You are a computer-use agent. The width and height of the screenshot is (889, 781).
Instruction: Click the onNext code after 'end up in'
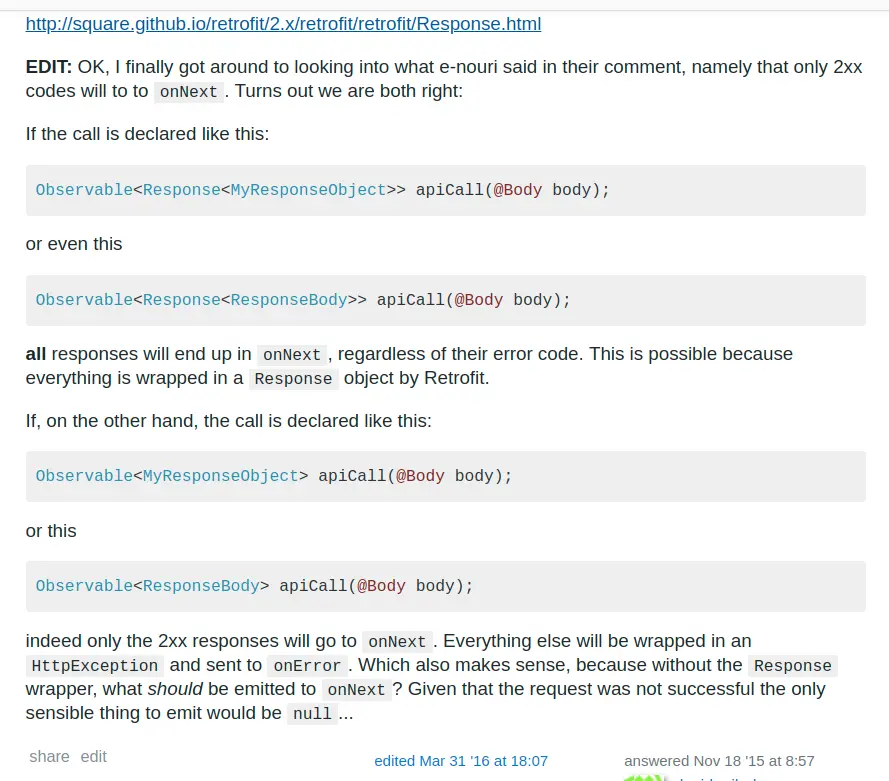292,355
